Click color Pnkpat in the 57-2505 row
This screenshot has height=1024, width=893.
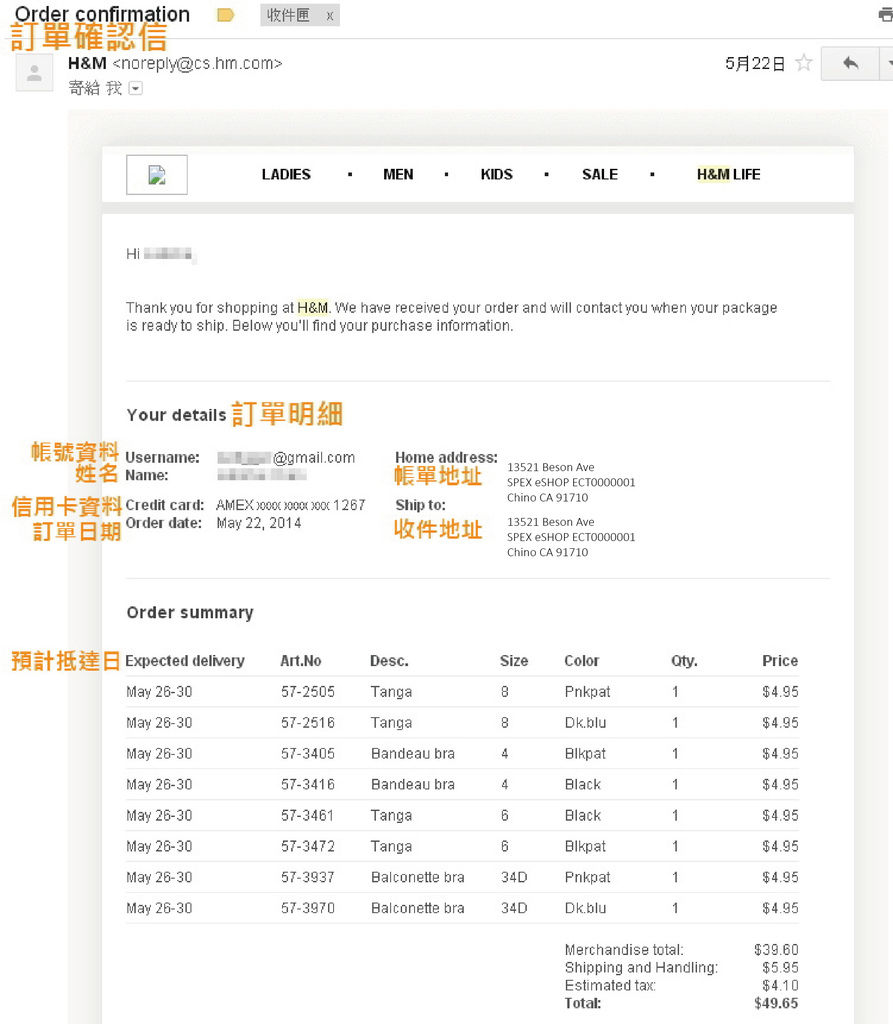pyautogui.click(x=587, y=692)
